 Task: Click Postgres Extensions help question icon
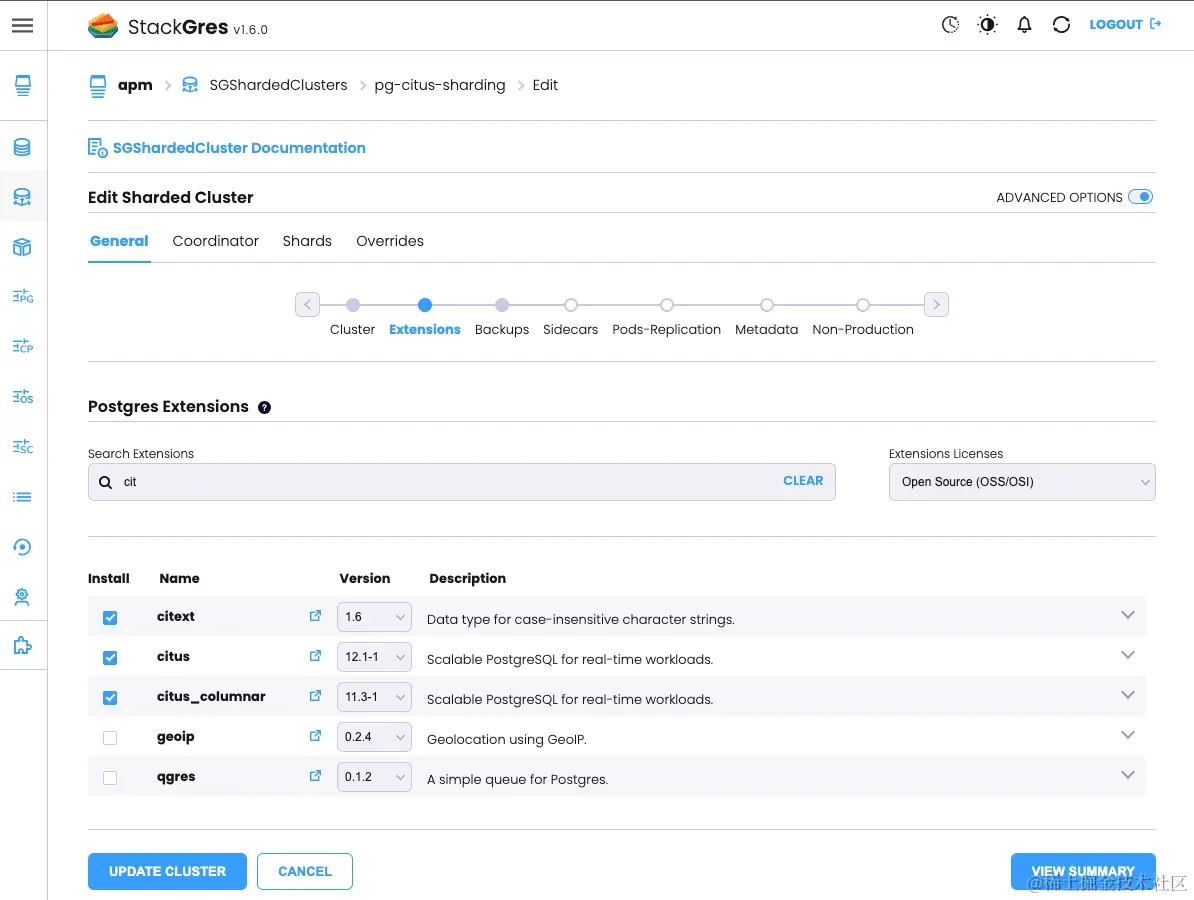point(264,407)
